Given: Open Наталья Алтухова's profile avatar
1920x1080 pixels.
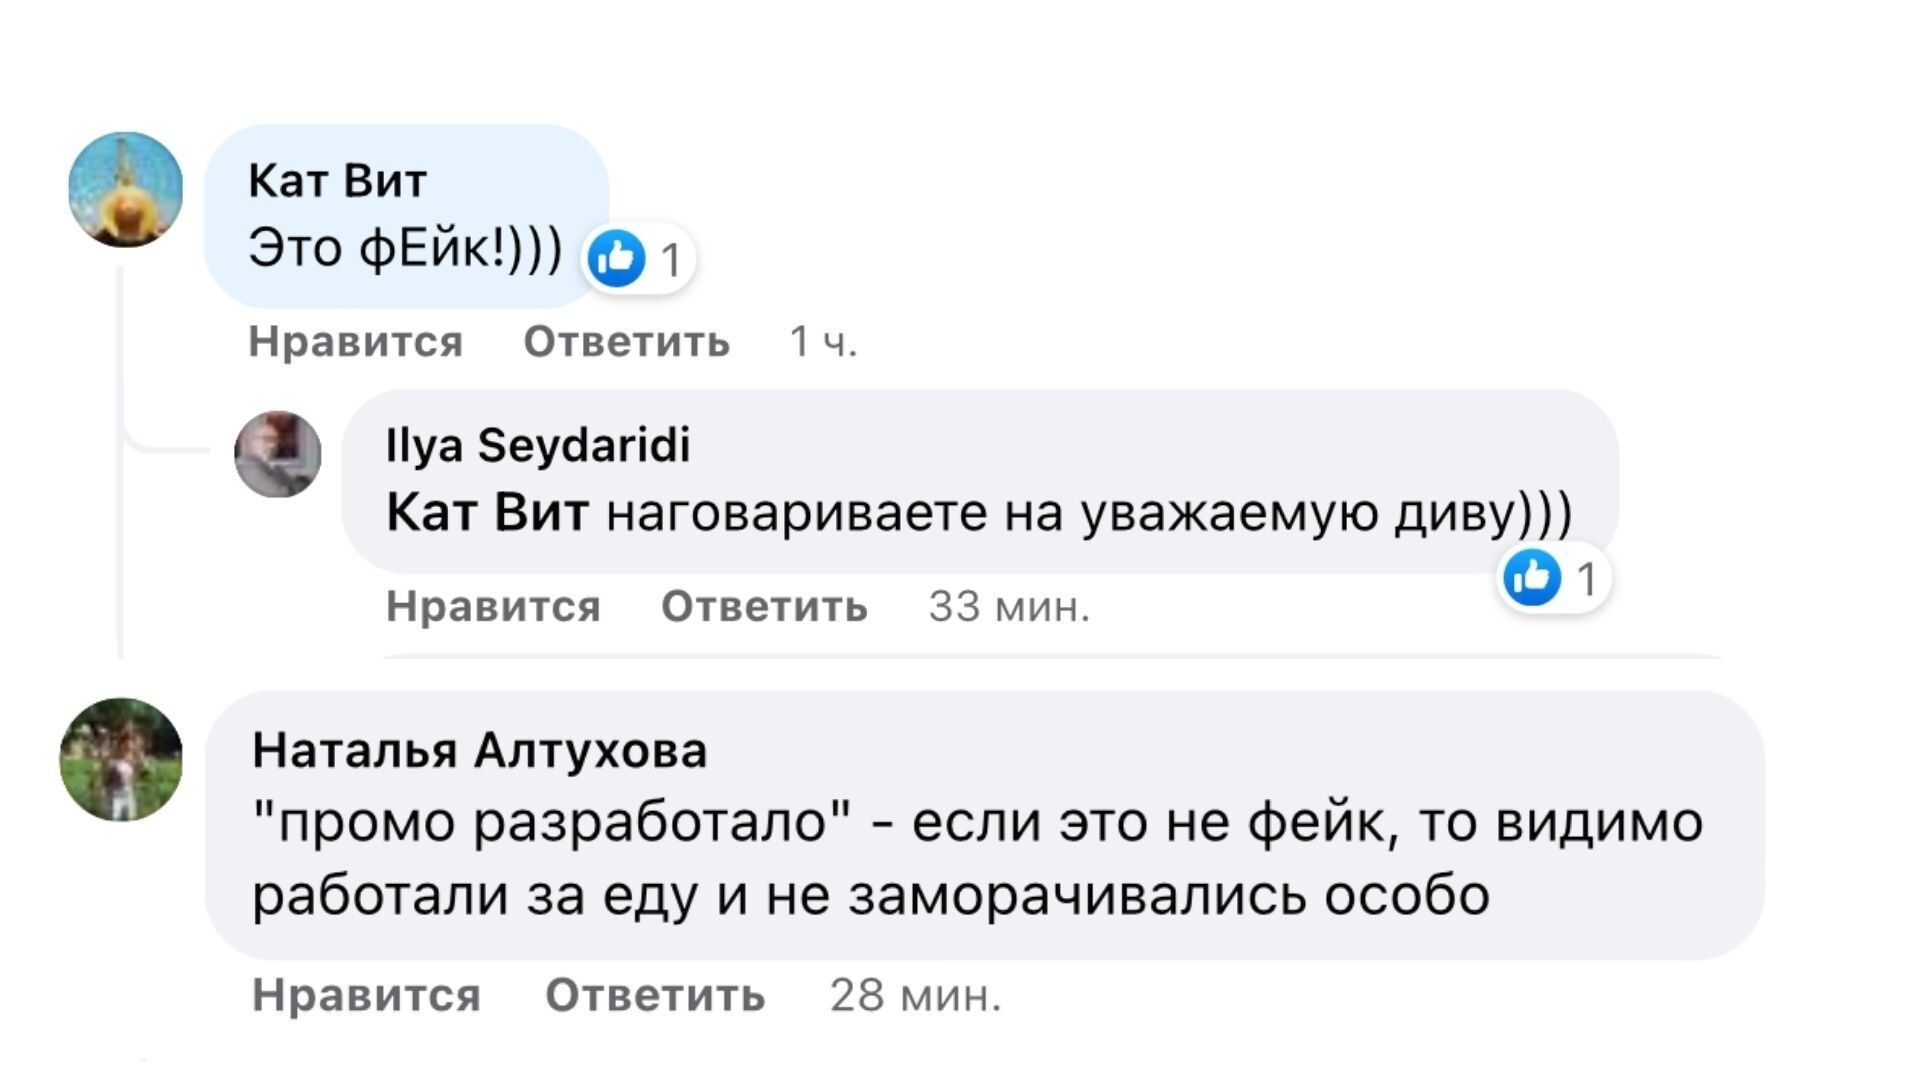Looking at the screenshot, I should [122, 760].
